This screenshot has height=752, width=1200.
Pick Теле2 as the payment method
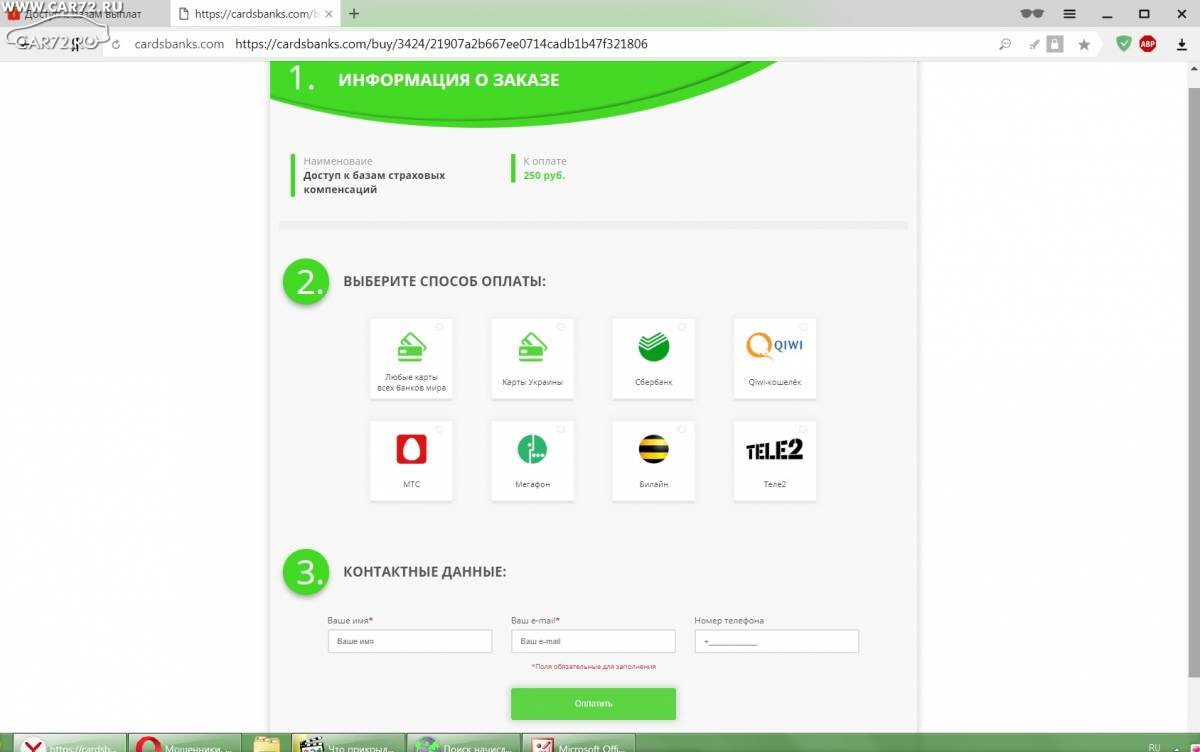[774, 460]
